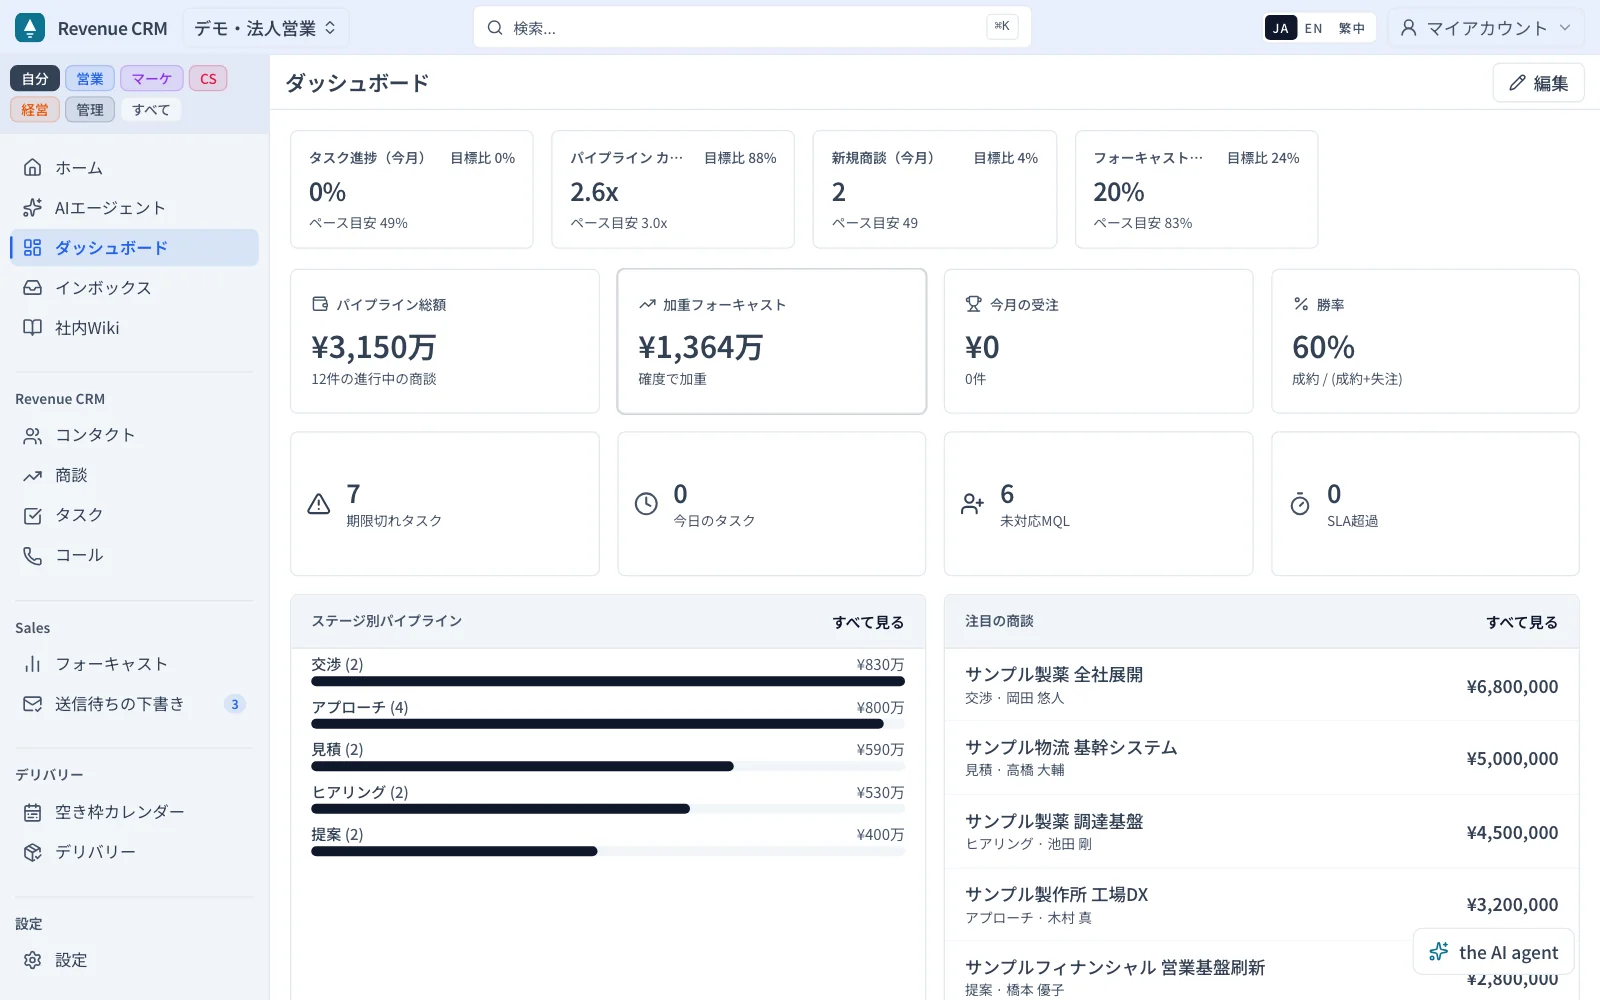
Task: Open the フォーキャスト bar chart icon
Action: [33, 664]
